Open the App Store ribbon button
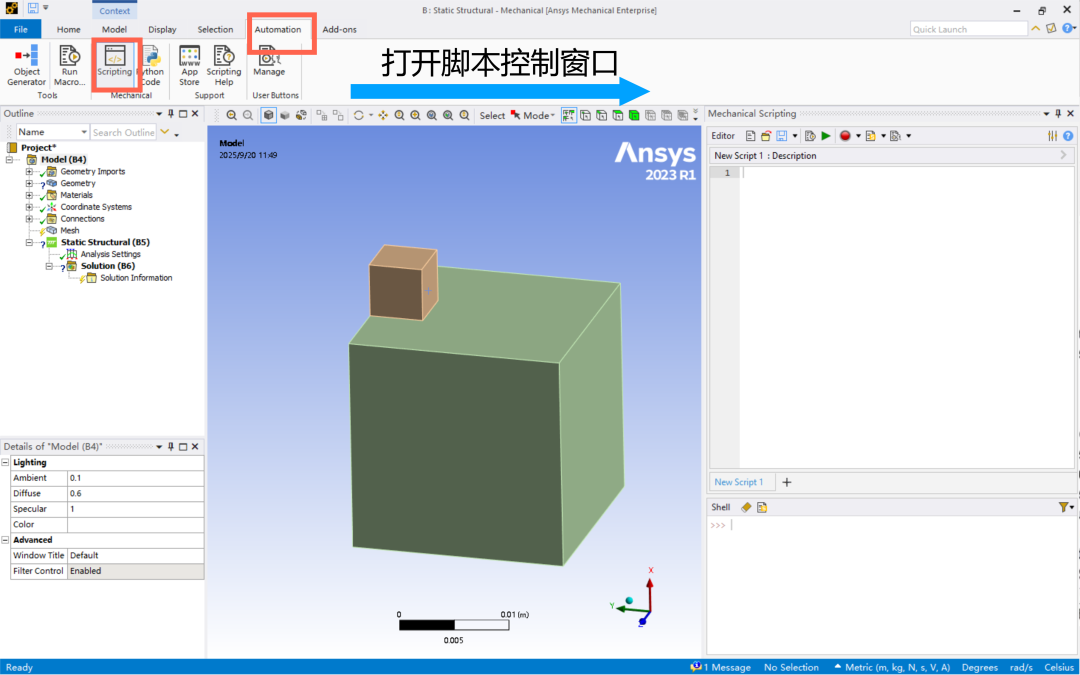Image resolution: width=1080 pixels, height=675 pixels. coord(189,64)
